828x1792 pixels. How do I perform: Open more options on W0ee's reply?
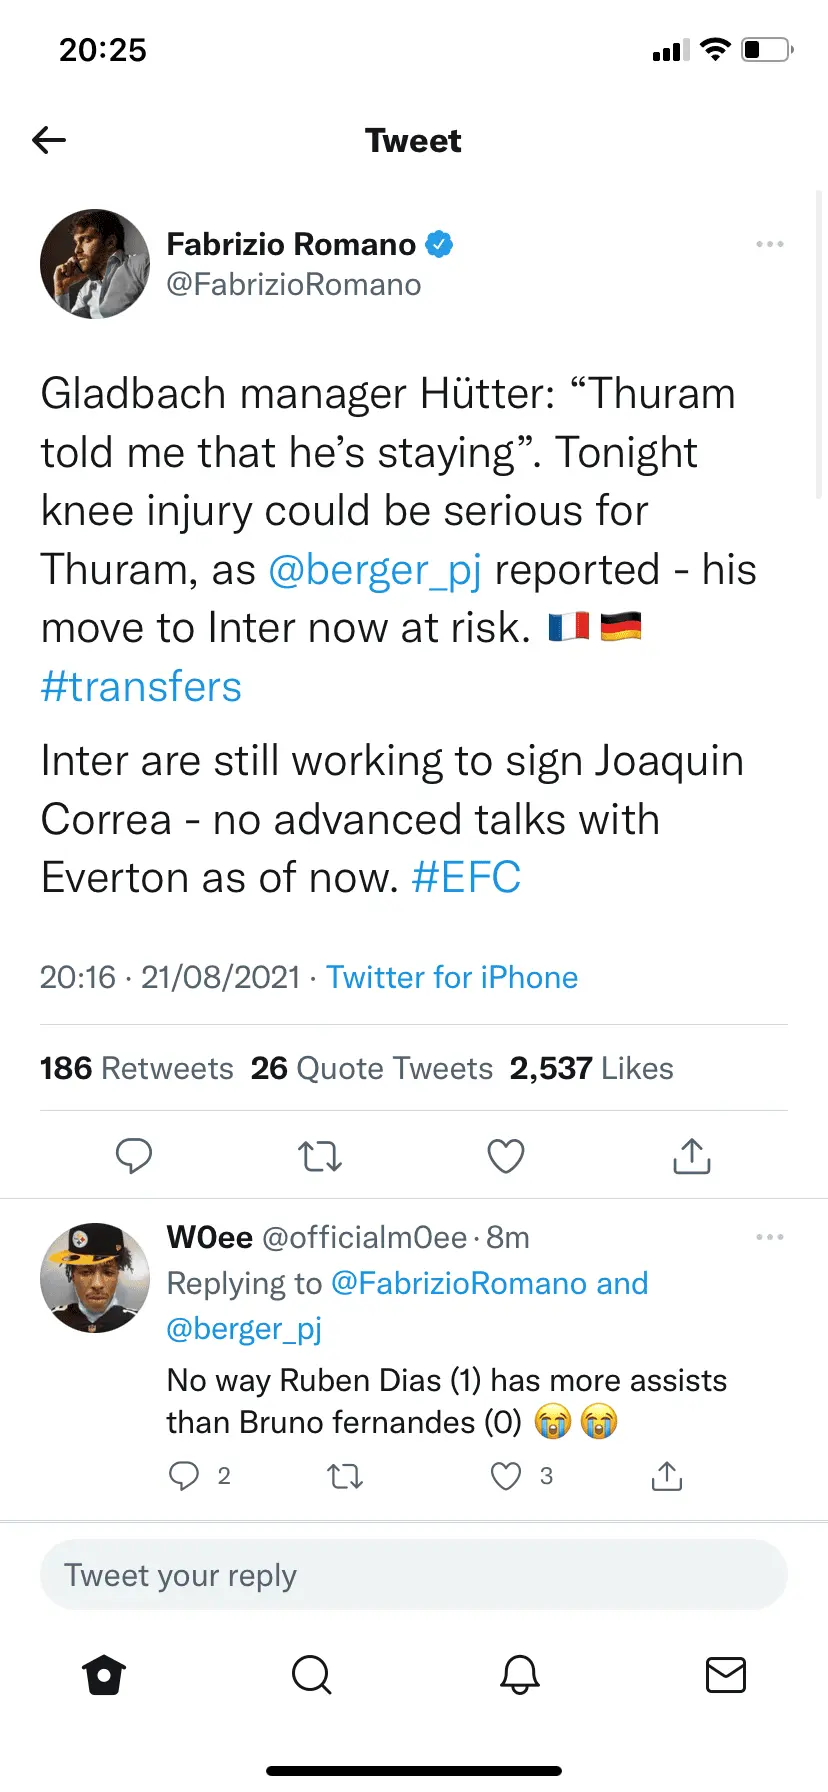[769, 1237]
